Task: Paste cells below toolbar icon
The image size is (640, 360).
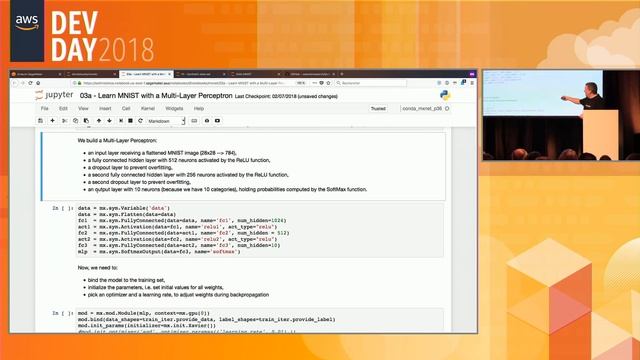Action: pos(86,121)
